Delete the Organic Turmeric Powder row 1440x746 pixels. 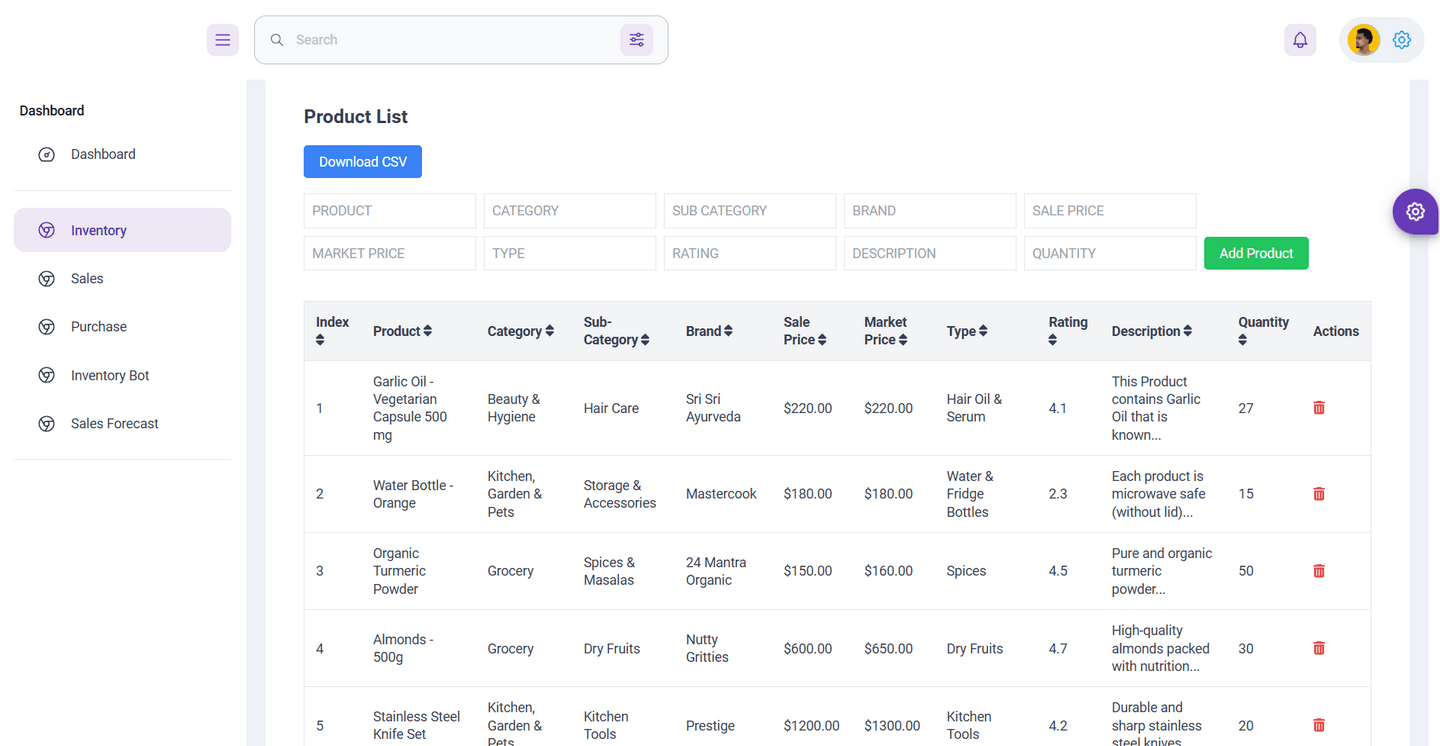tap(1319, 571)
